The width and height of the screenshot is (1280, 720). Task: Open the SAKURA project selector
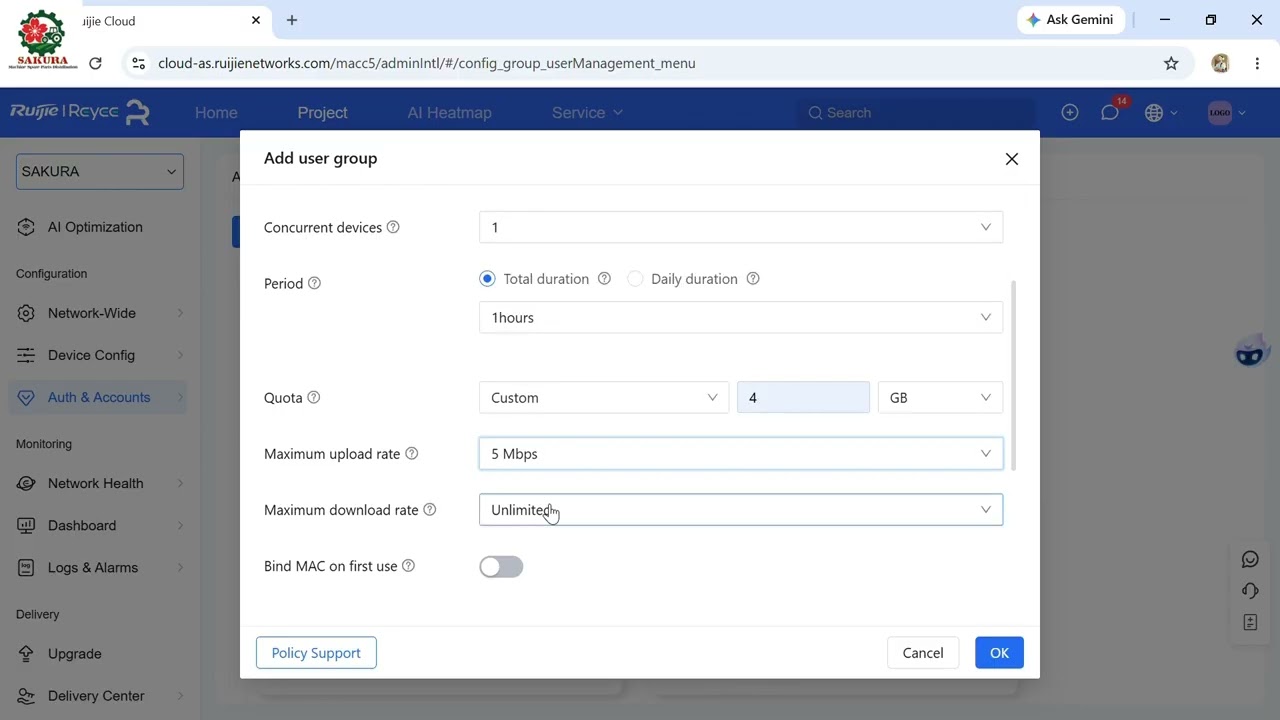[100, 171]
